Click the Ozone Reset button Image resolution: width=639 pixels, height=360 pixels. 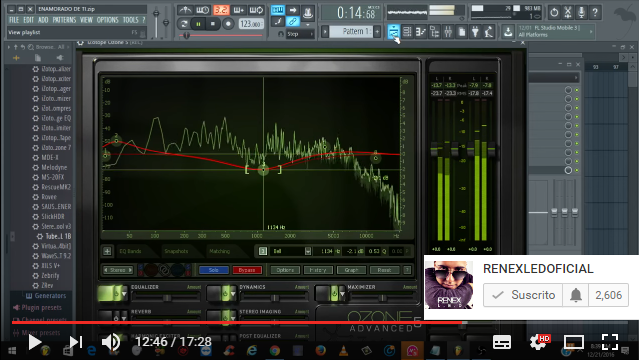384,270
